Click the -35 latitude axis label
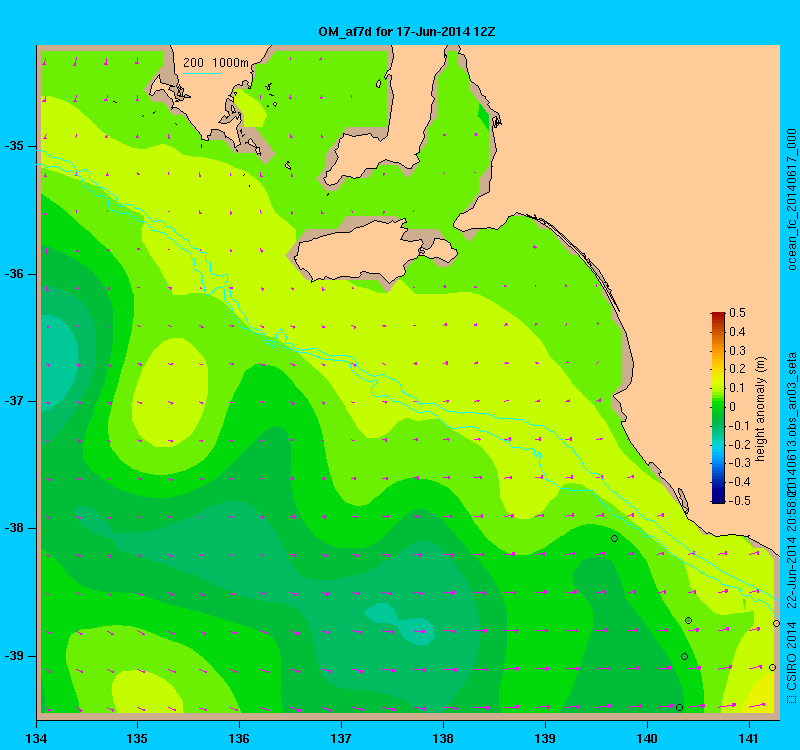Screen dimensions: 800x750 coord(14,146)
